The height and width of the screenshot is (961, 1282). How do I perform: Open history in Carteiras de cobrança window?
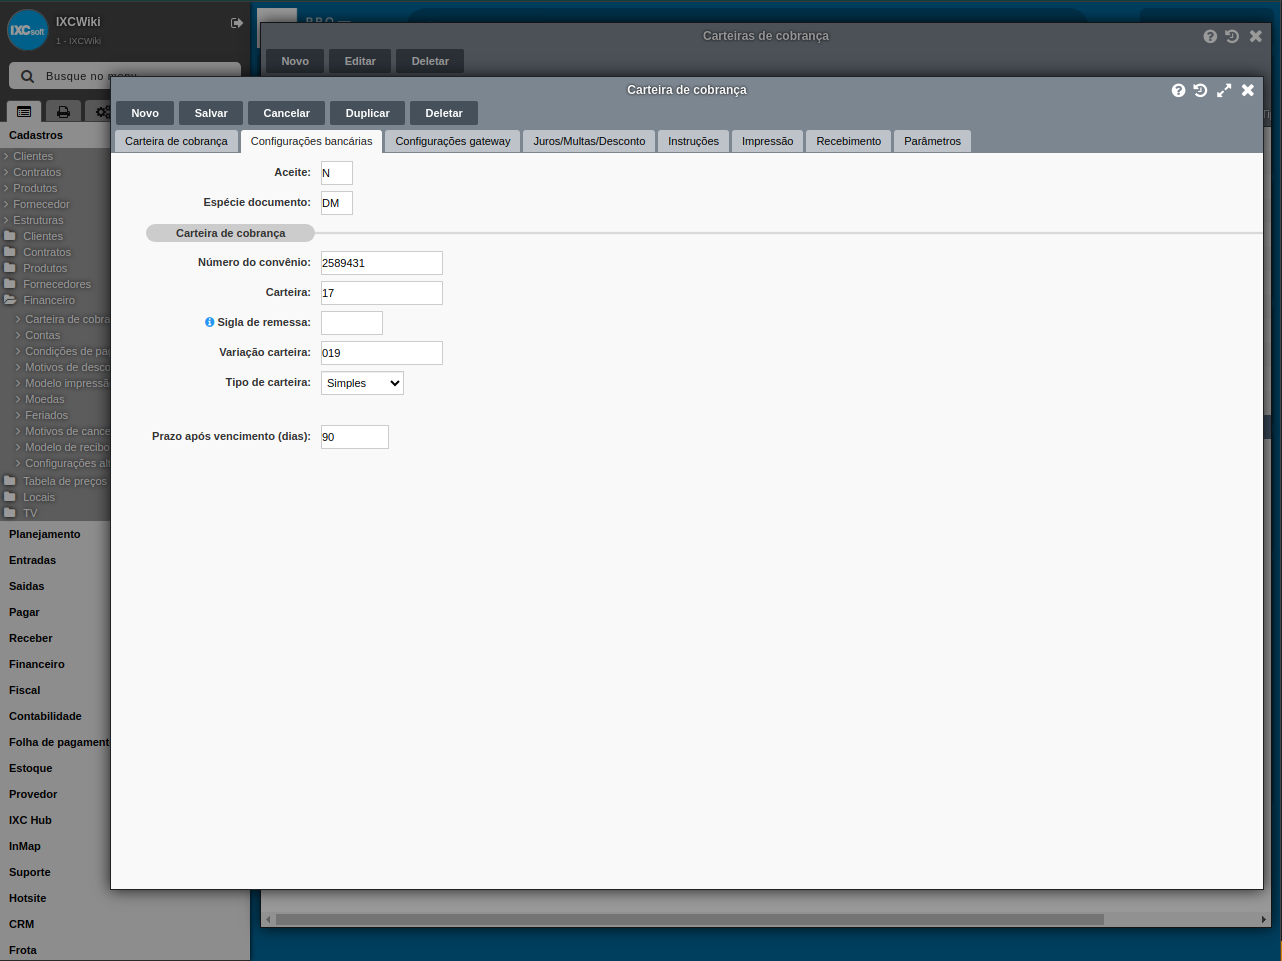(1232, 36)
